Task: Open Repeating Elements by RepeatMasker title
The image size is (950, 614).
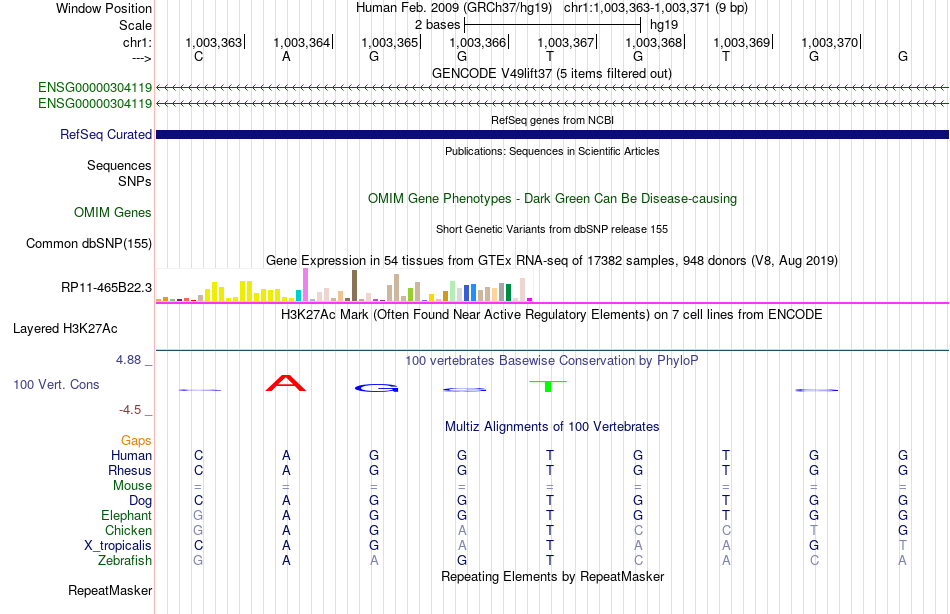Action: pyautogui.click(x=552, y=576)
